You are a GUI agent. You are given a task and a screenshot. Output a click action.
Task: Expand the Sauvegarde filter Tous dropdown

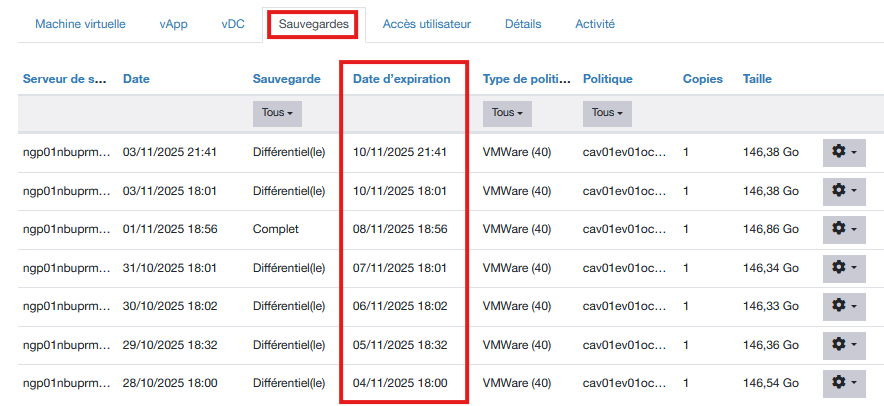[277, 113]
